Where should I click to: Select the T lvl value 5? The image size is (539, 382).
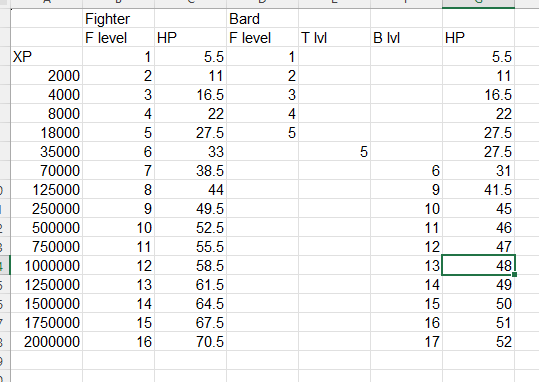pos(334,152)
